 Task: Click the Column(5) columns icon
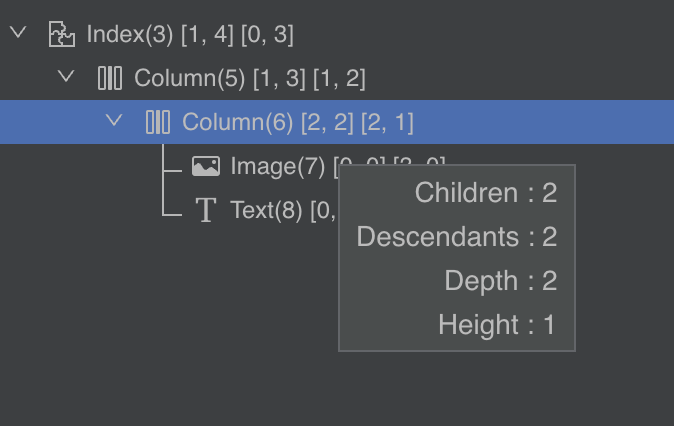tap(110, 78)
